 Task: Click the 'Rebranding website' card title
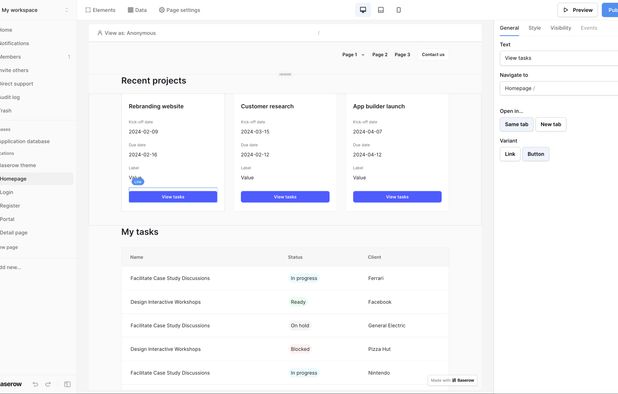click(x=156, y=106)
